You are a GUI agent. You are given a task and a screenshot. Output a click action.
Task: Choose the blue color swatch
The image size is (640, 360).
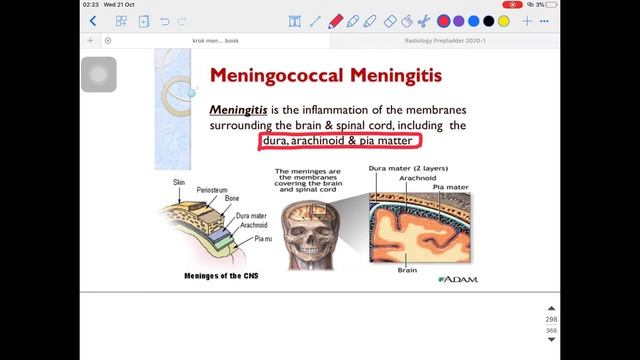(474, 21)
